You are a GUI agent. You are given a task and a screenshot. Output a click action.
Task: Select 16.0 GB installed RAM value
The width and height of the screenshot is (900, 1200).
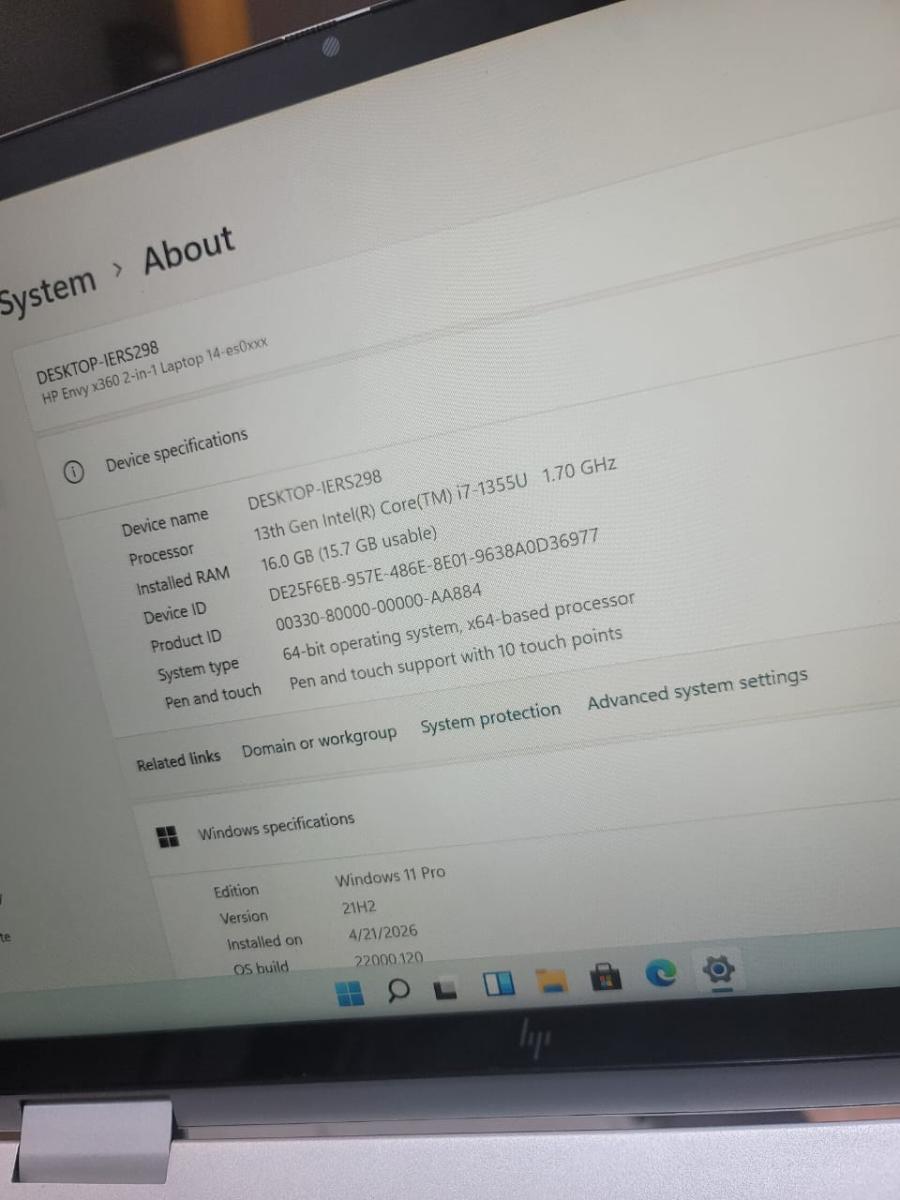pos(349,548)
